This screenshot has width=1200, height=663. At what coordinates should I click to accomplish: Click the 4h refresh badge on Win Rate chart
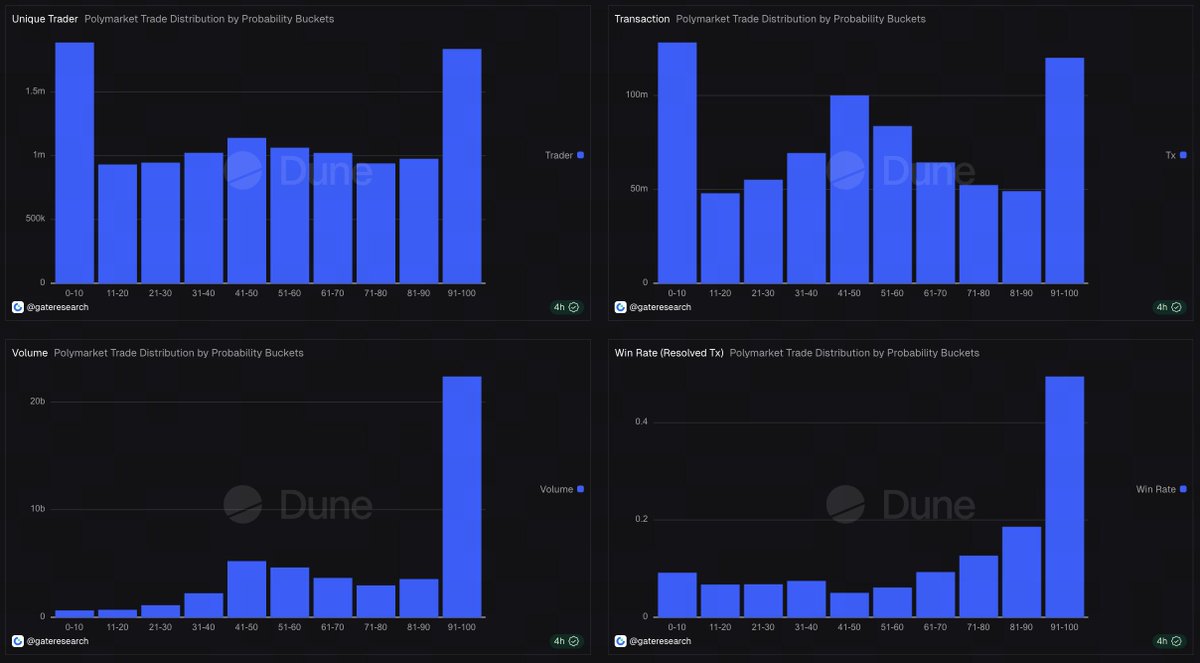(1166, 641)
